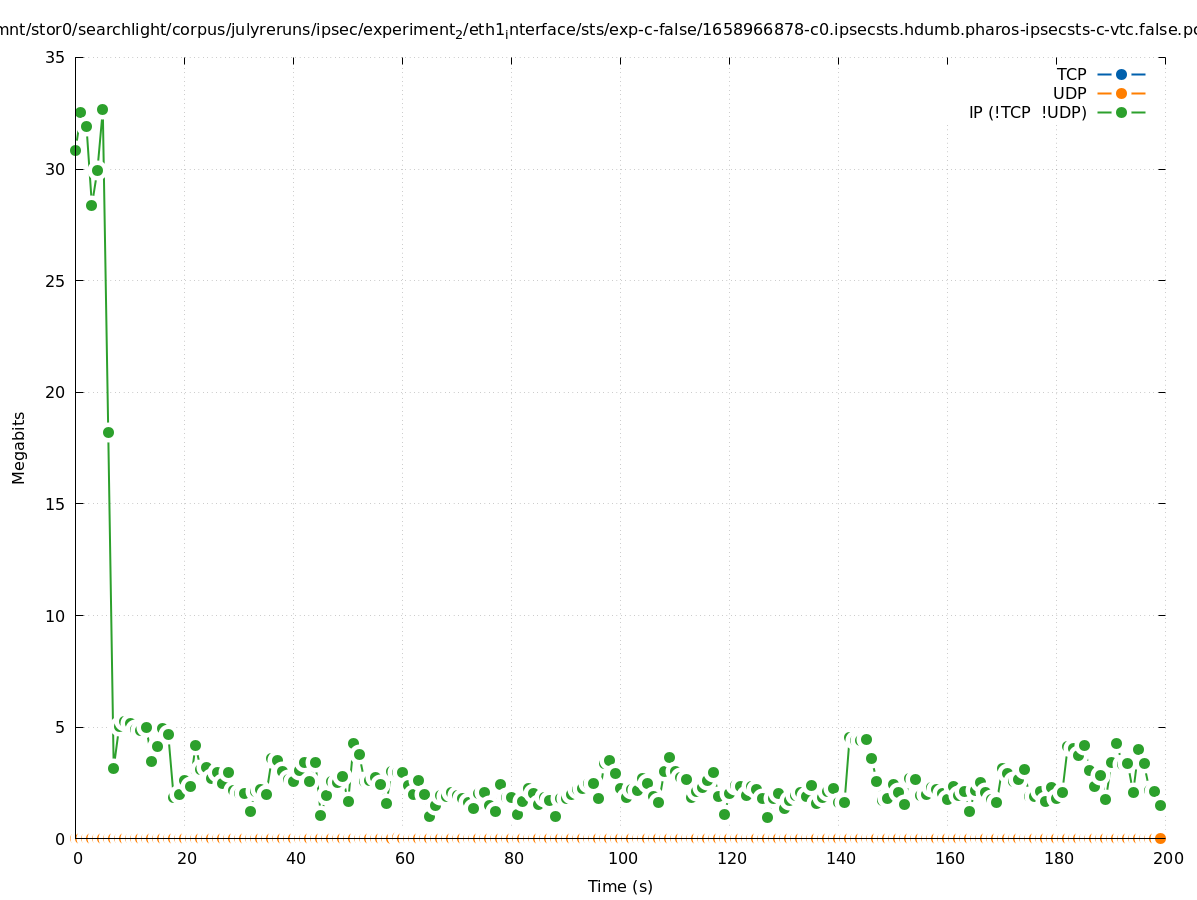Click the 200 tick label on x-axis

[1168, 858]
